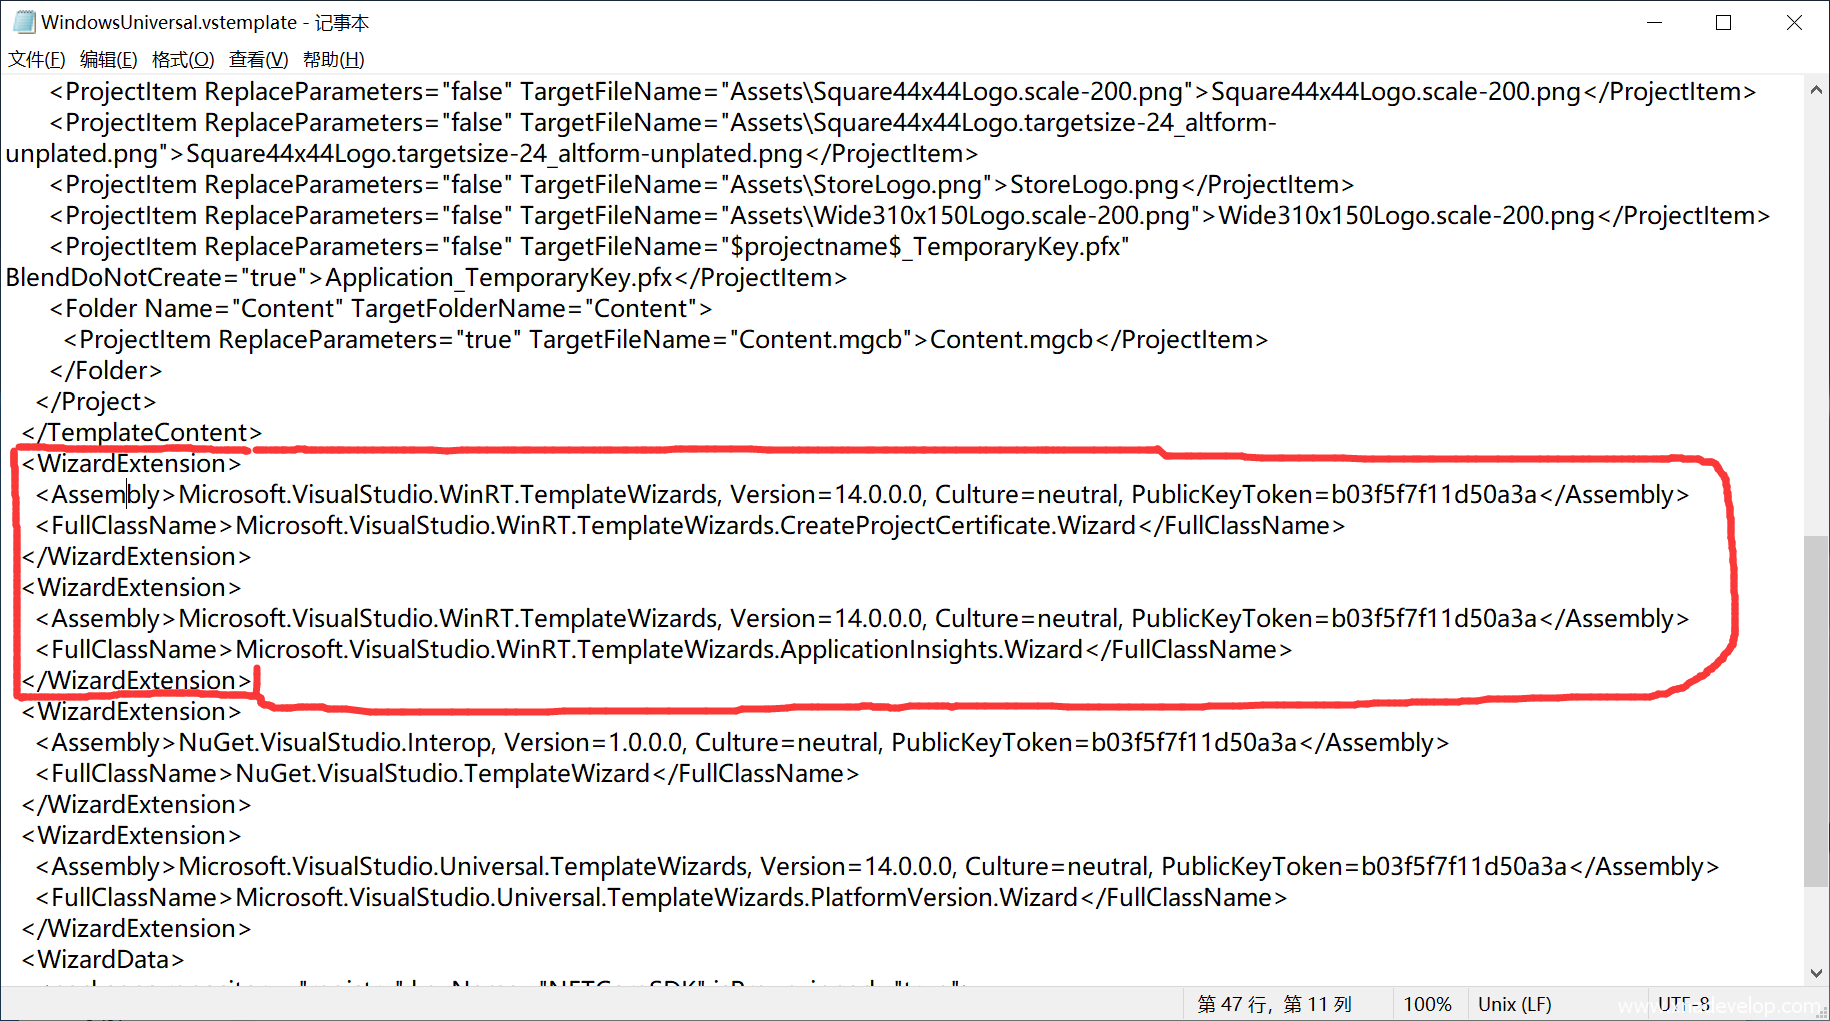Place cursor on ApplicationInsights.Wizard class name
Screen dimensions: 1830x1021
pyautogui.click(x=930, y=650)
